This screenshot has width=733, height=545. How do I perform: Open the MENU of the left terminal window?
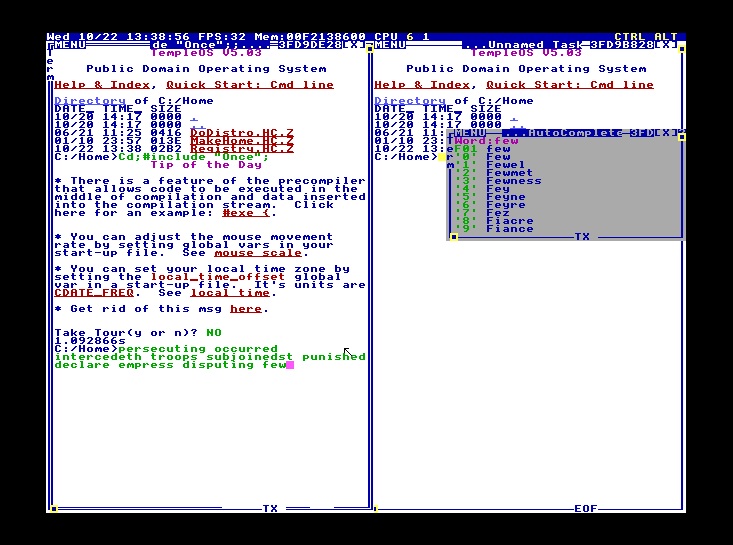[71, 45]
